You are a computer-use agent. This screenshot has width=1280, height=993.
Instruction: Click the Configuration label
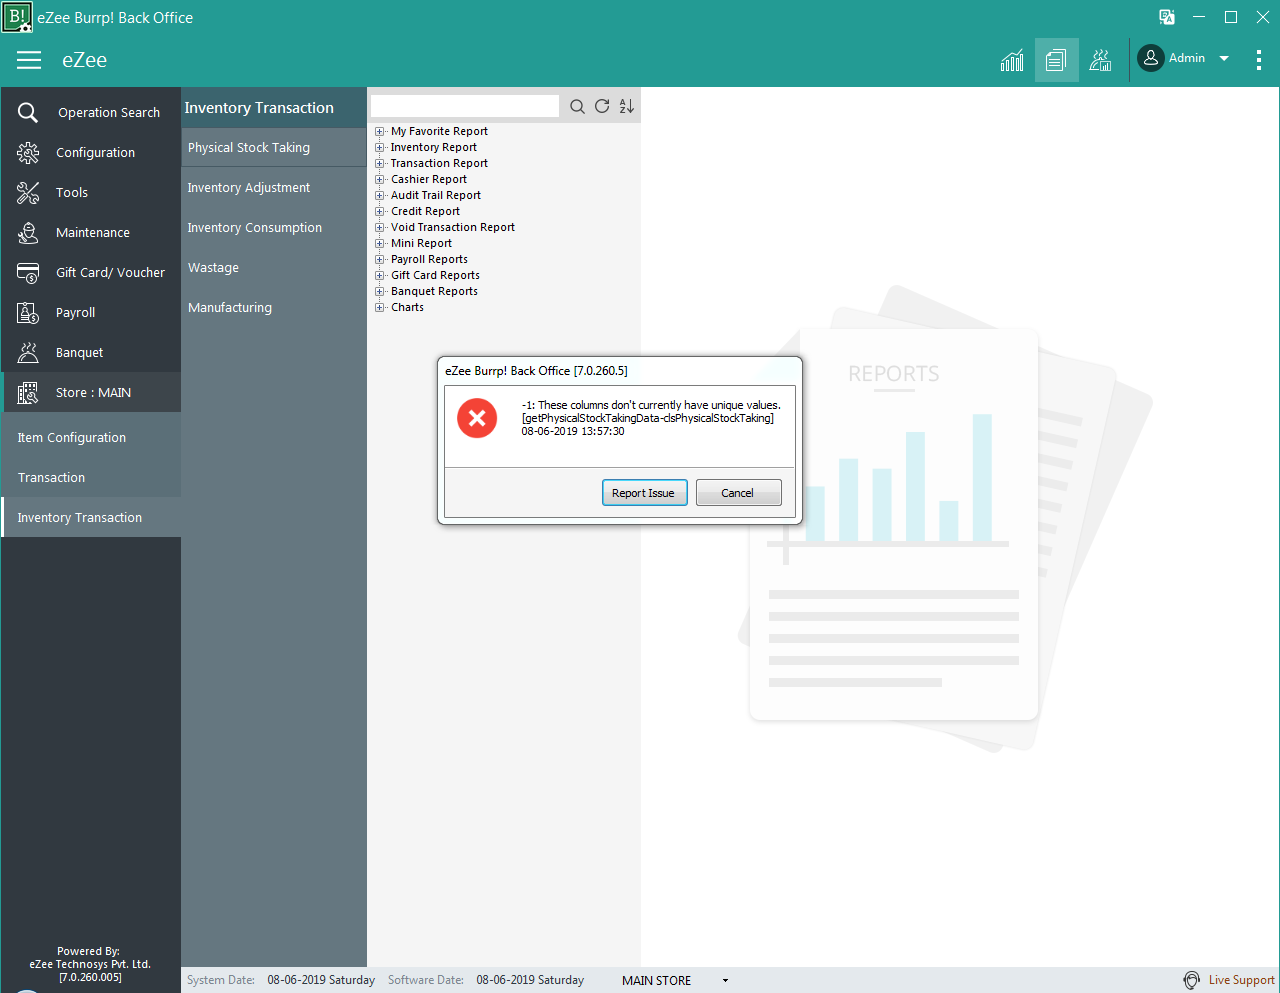click(95, 153)
